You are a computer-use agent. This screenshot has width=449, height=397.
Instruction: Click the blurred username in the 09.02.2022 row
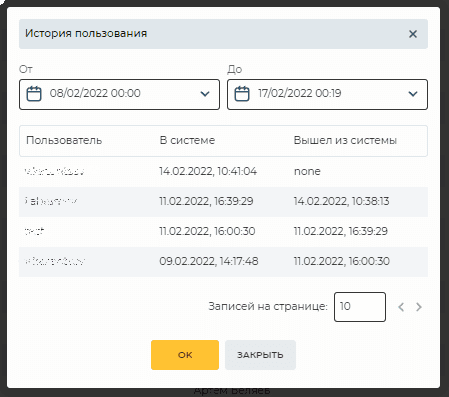click(55, 261)
